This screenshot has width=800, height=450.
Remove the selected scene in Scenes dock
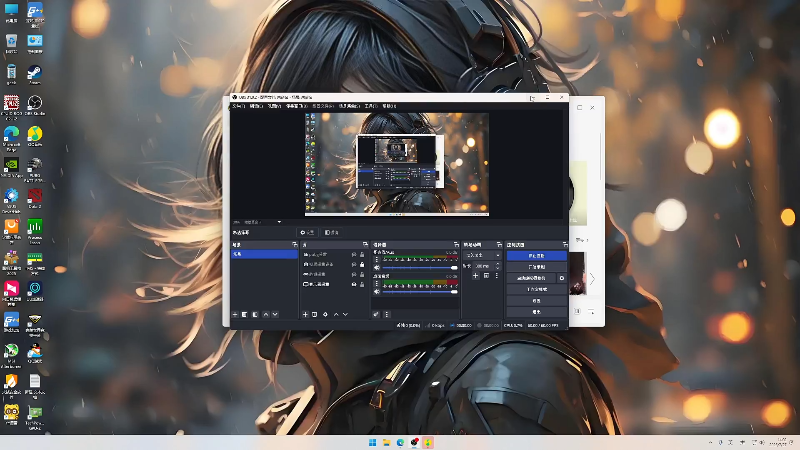coord(245,315)
